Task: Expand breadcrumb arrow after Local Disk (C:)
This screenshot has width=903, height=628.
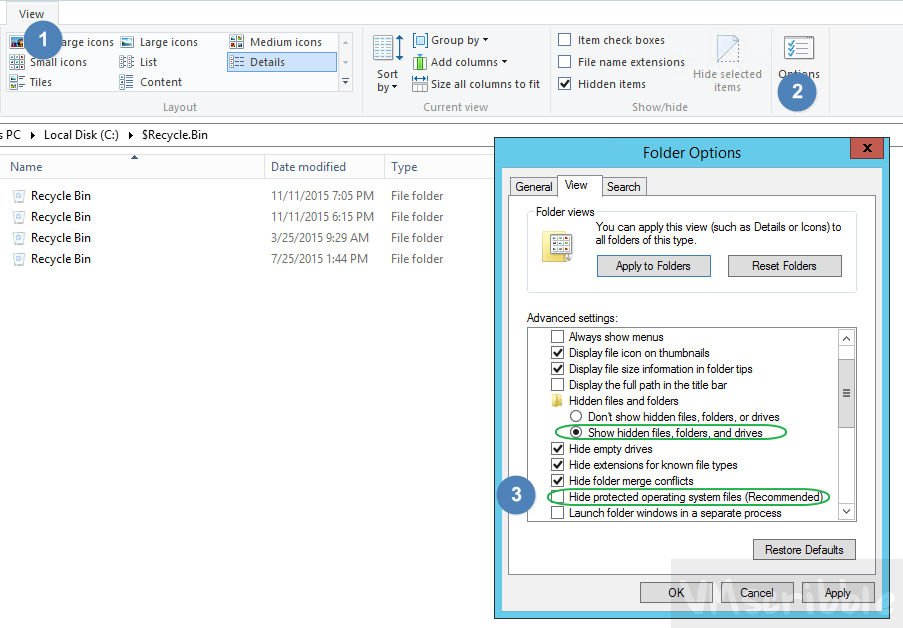Action: tap(131, 135)
